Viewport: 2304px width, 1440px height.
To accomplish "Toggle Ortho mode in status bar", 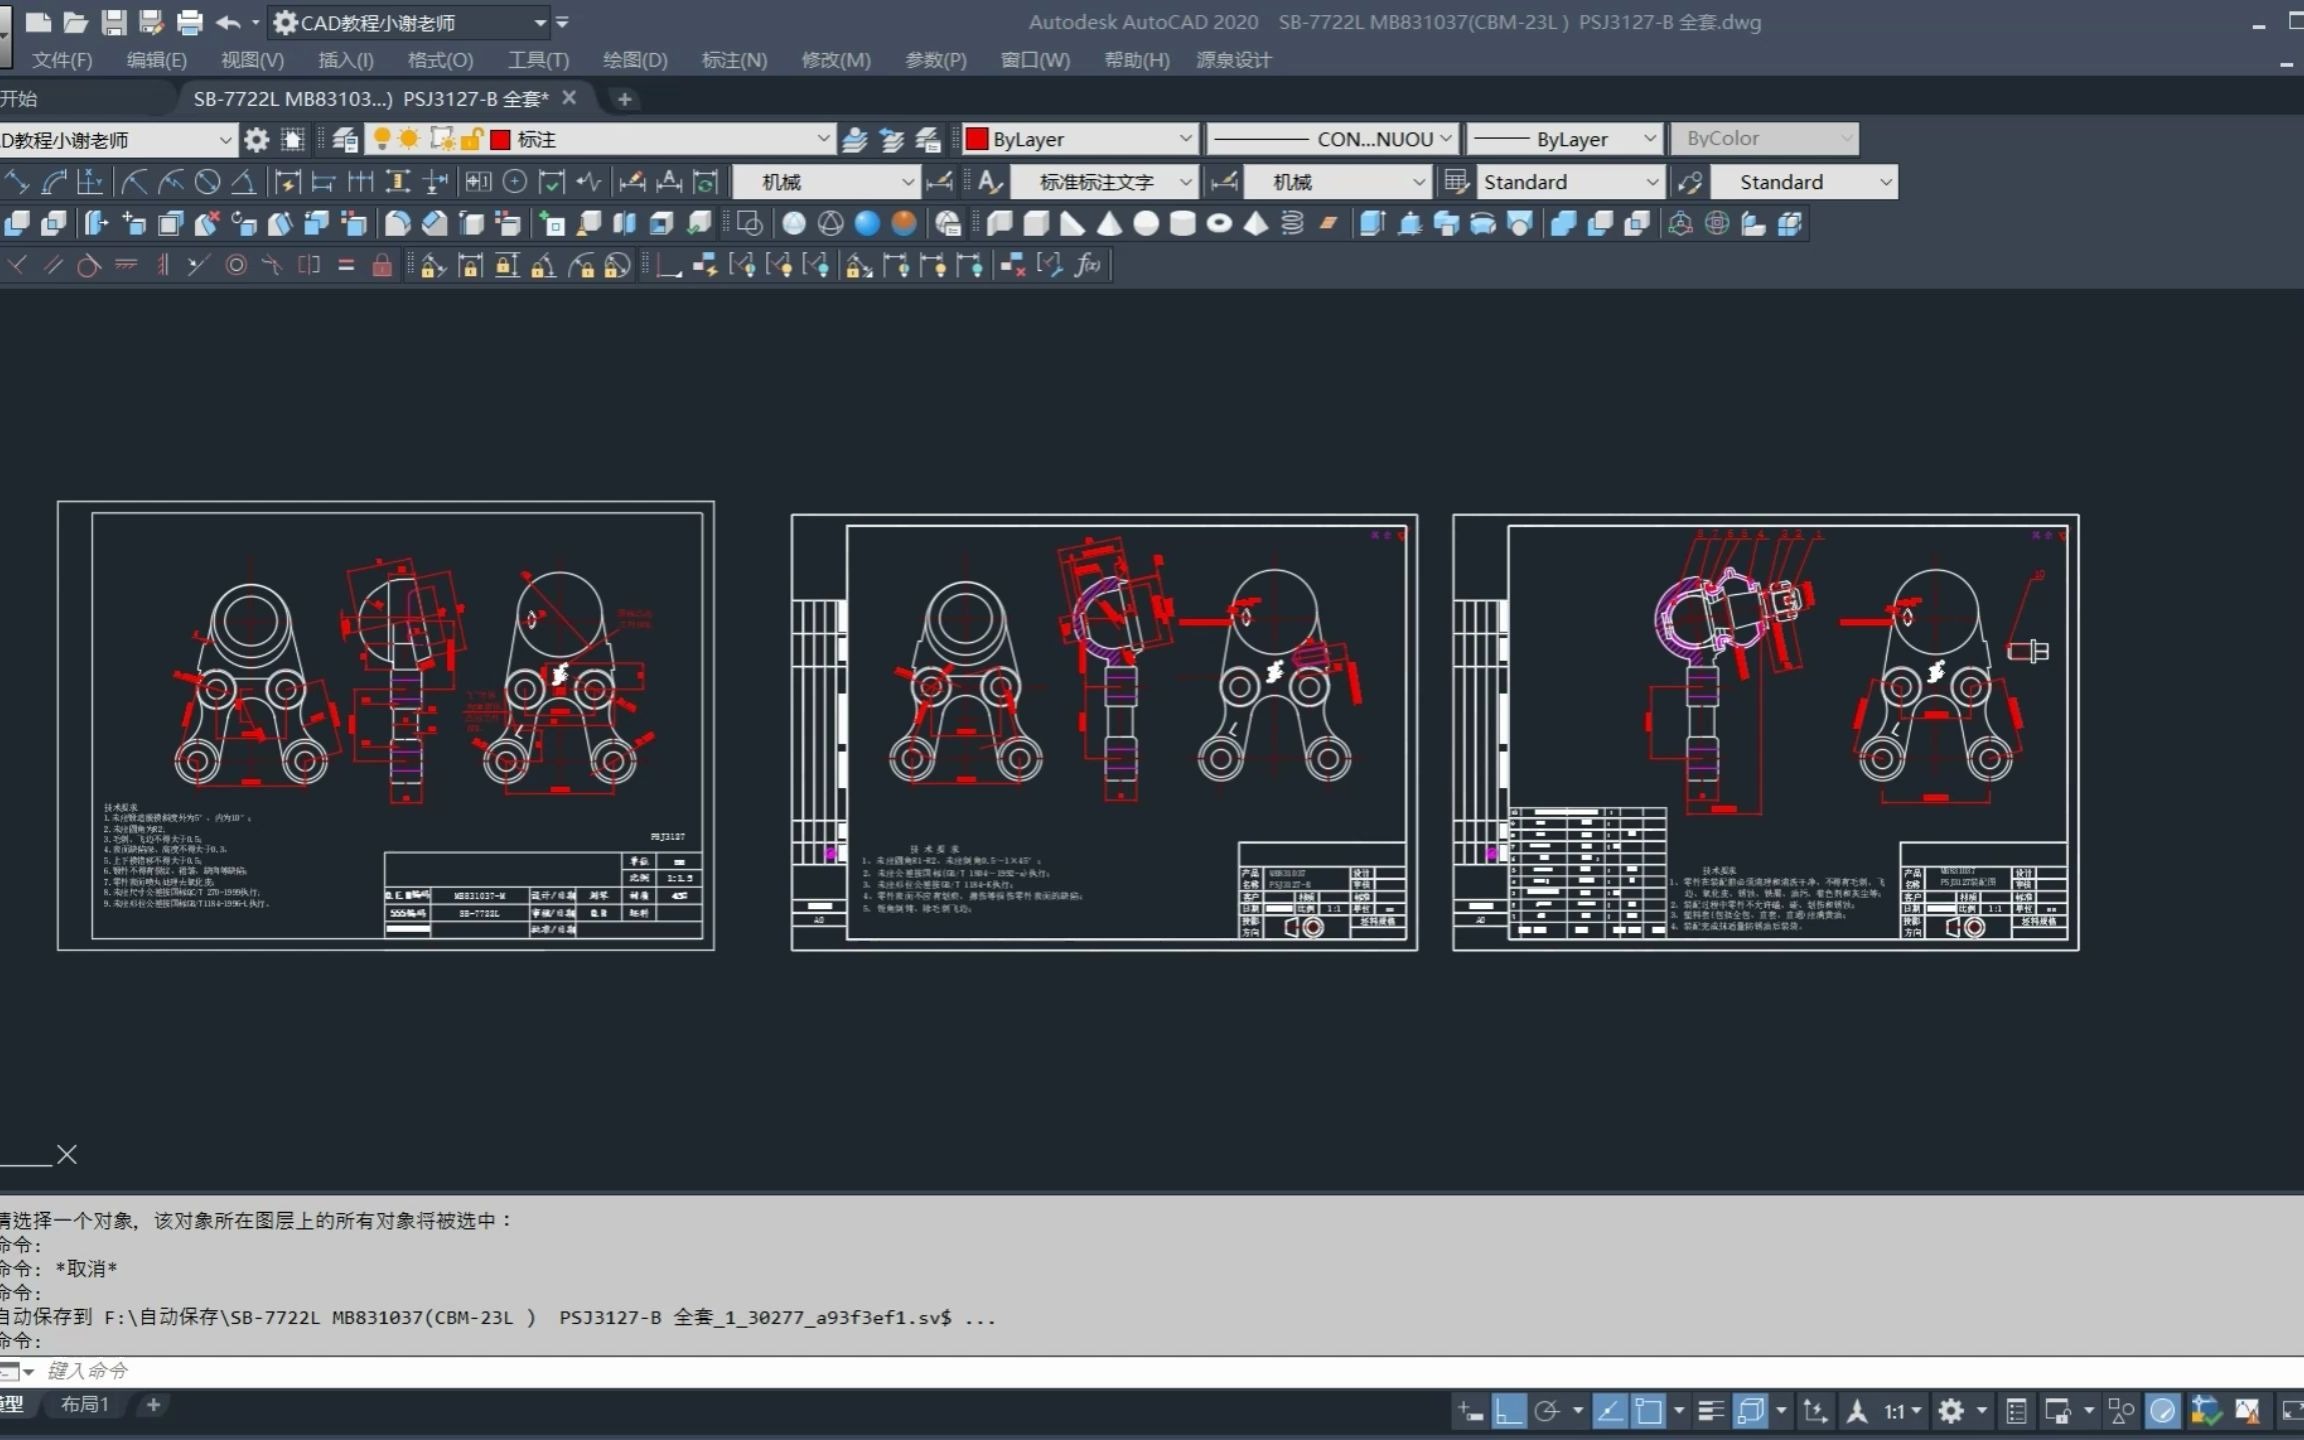I will tap(1508, 1411).
